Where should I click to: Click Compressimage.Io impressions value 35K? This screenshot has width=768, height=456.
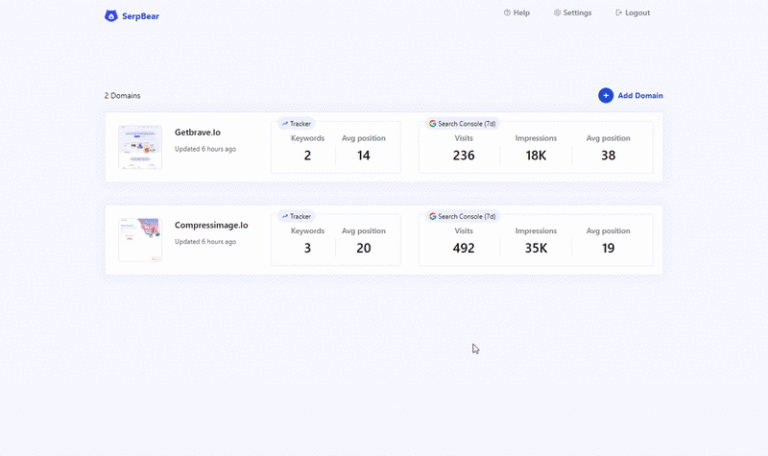[536, 248]
